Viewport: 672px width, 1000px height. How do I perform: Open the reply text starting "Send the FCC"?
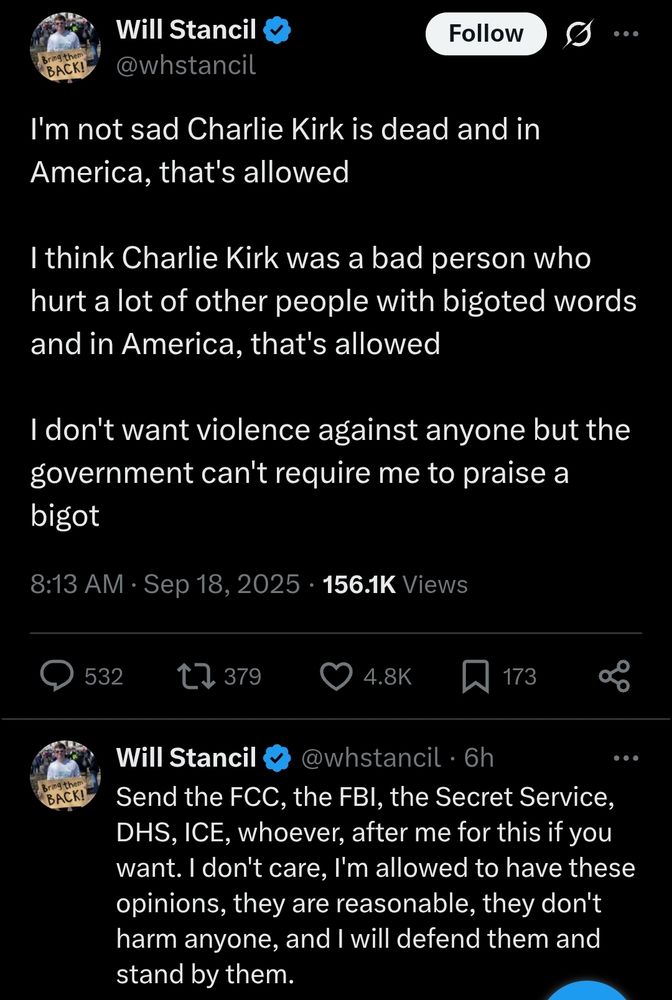coord(376,885)
